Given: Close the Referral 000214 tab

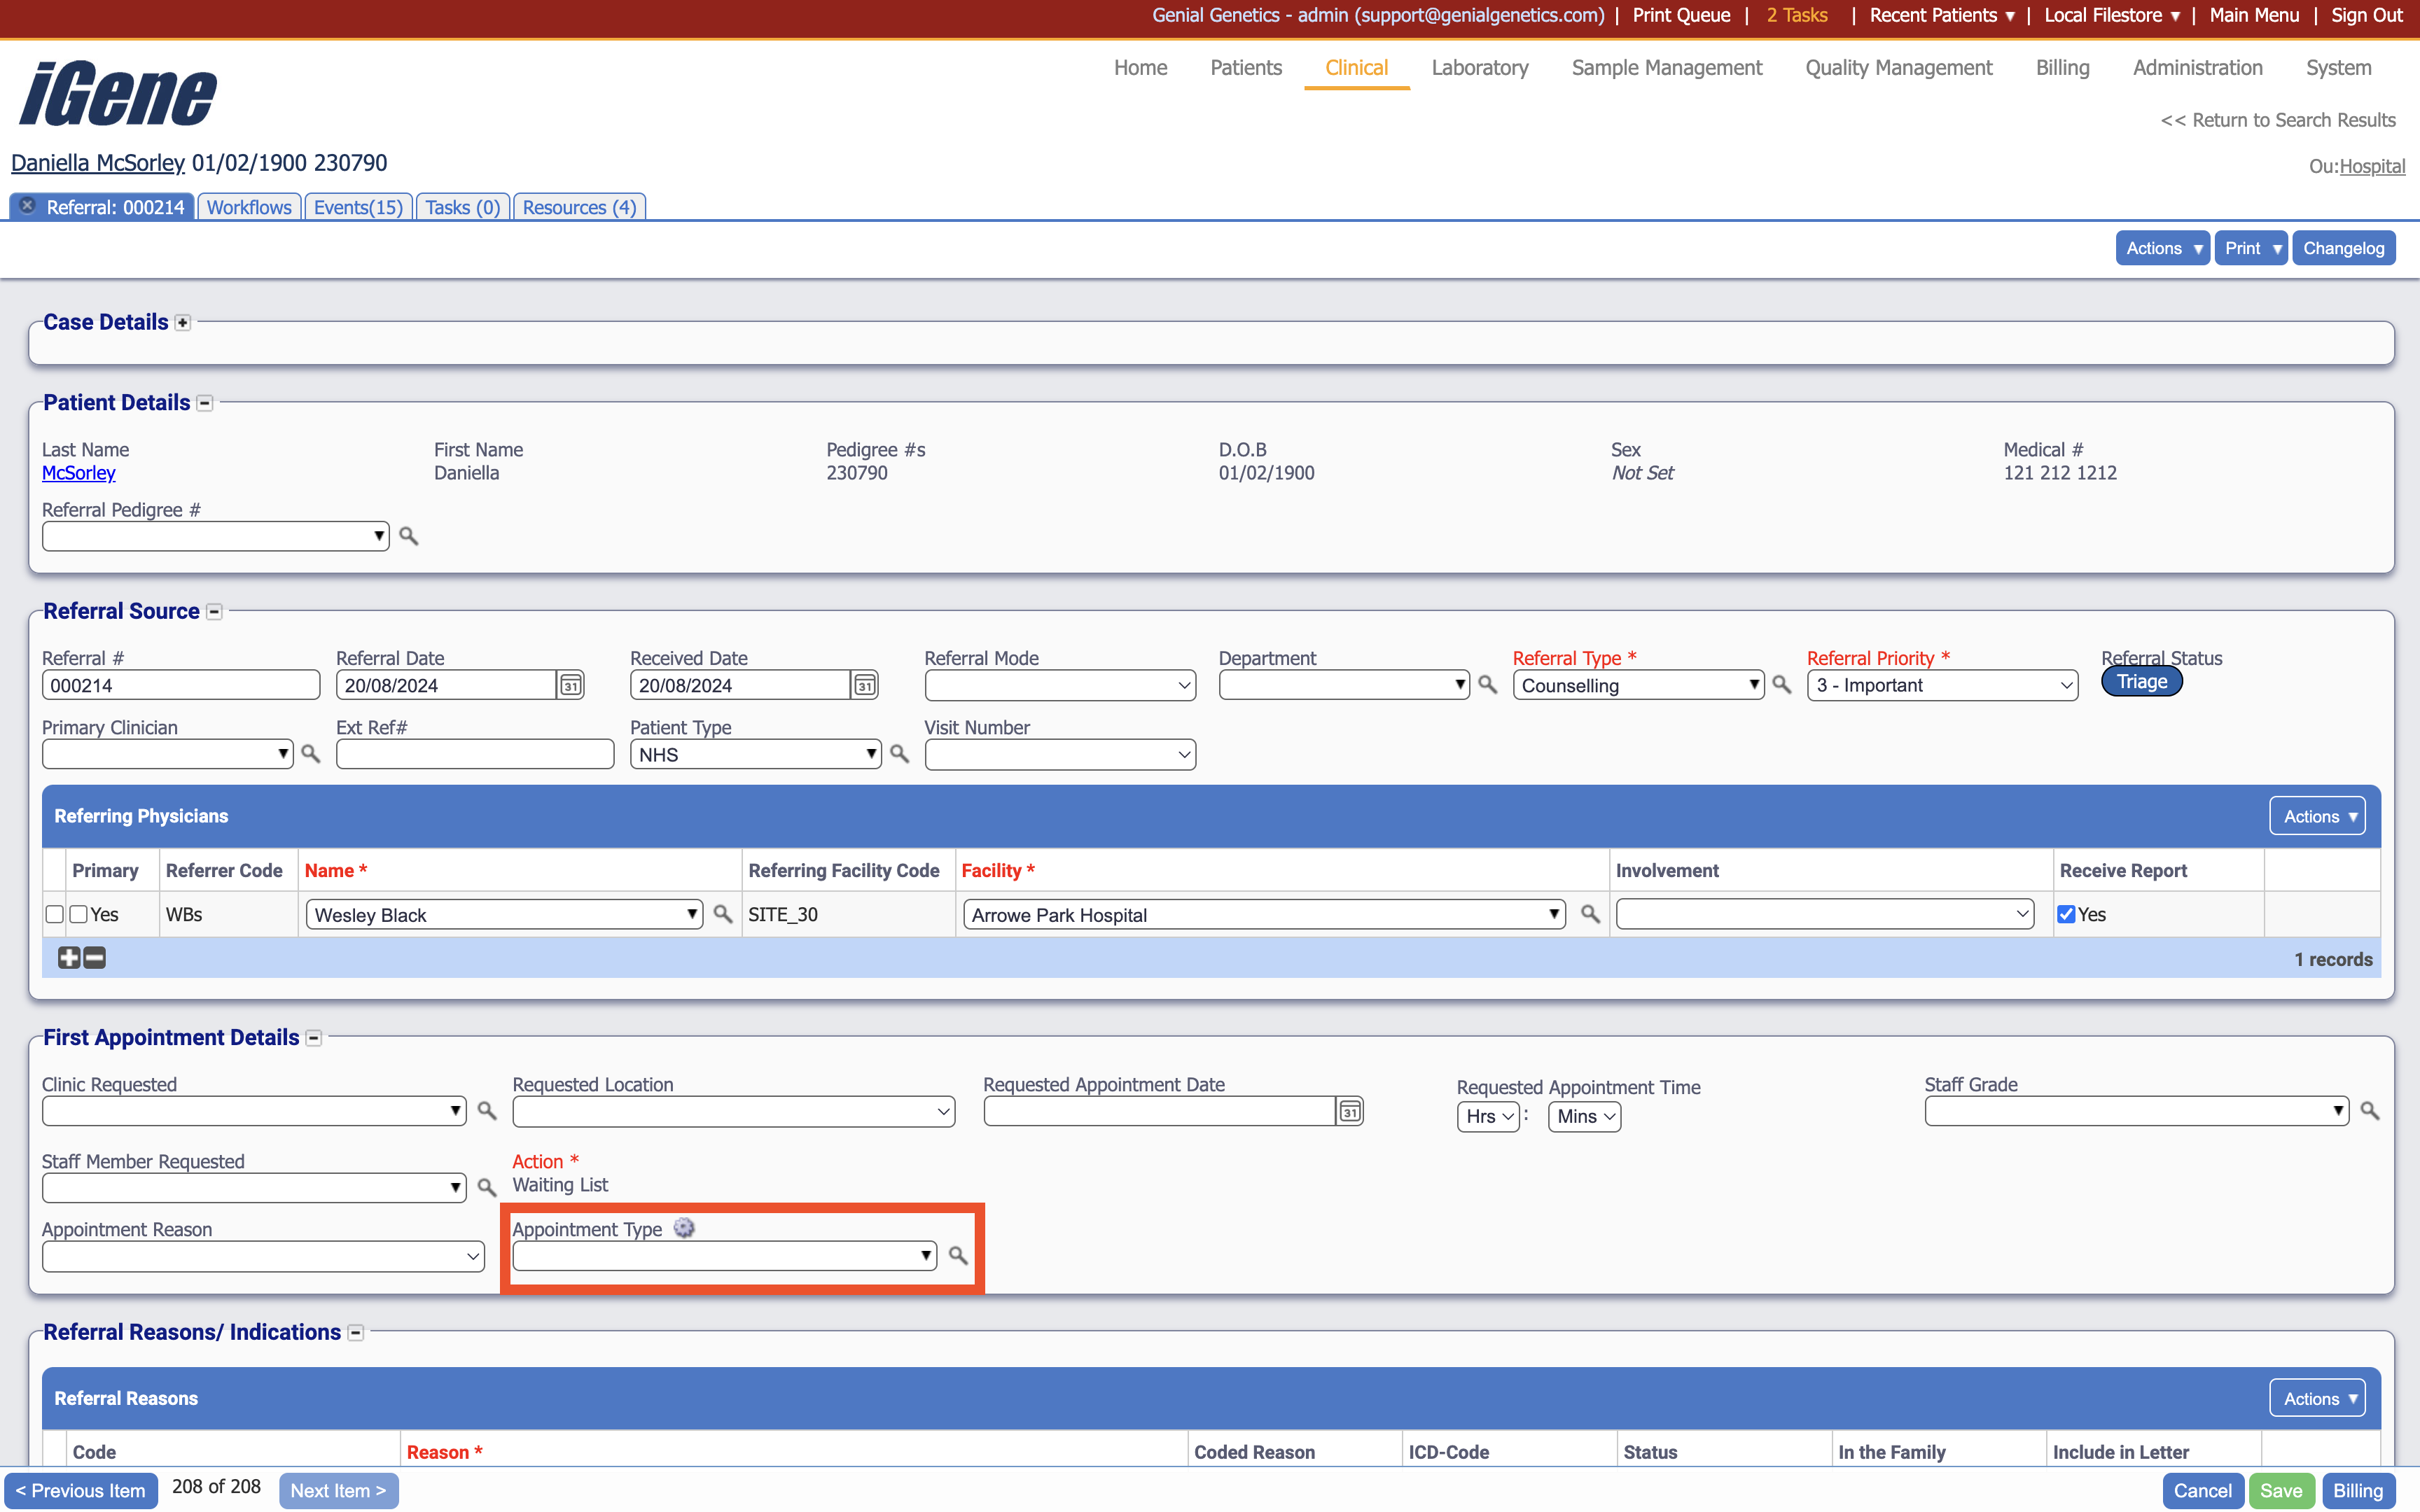Looking at the screenshot, I should coord(28,206).
